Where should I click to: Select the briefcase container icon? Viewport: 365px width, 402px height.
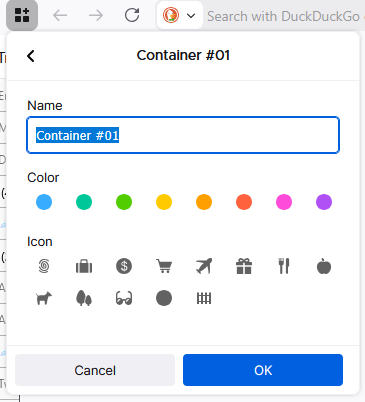[84, 266]
